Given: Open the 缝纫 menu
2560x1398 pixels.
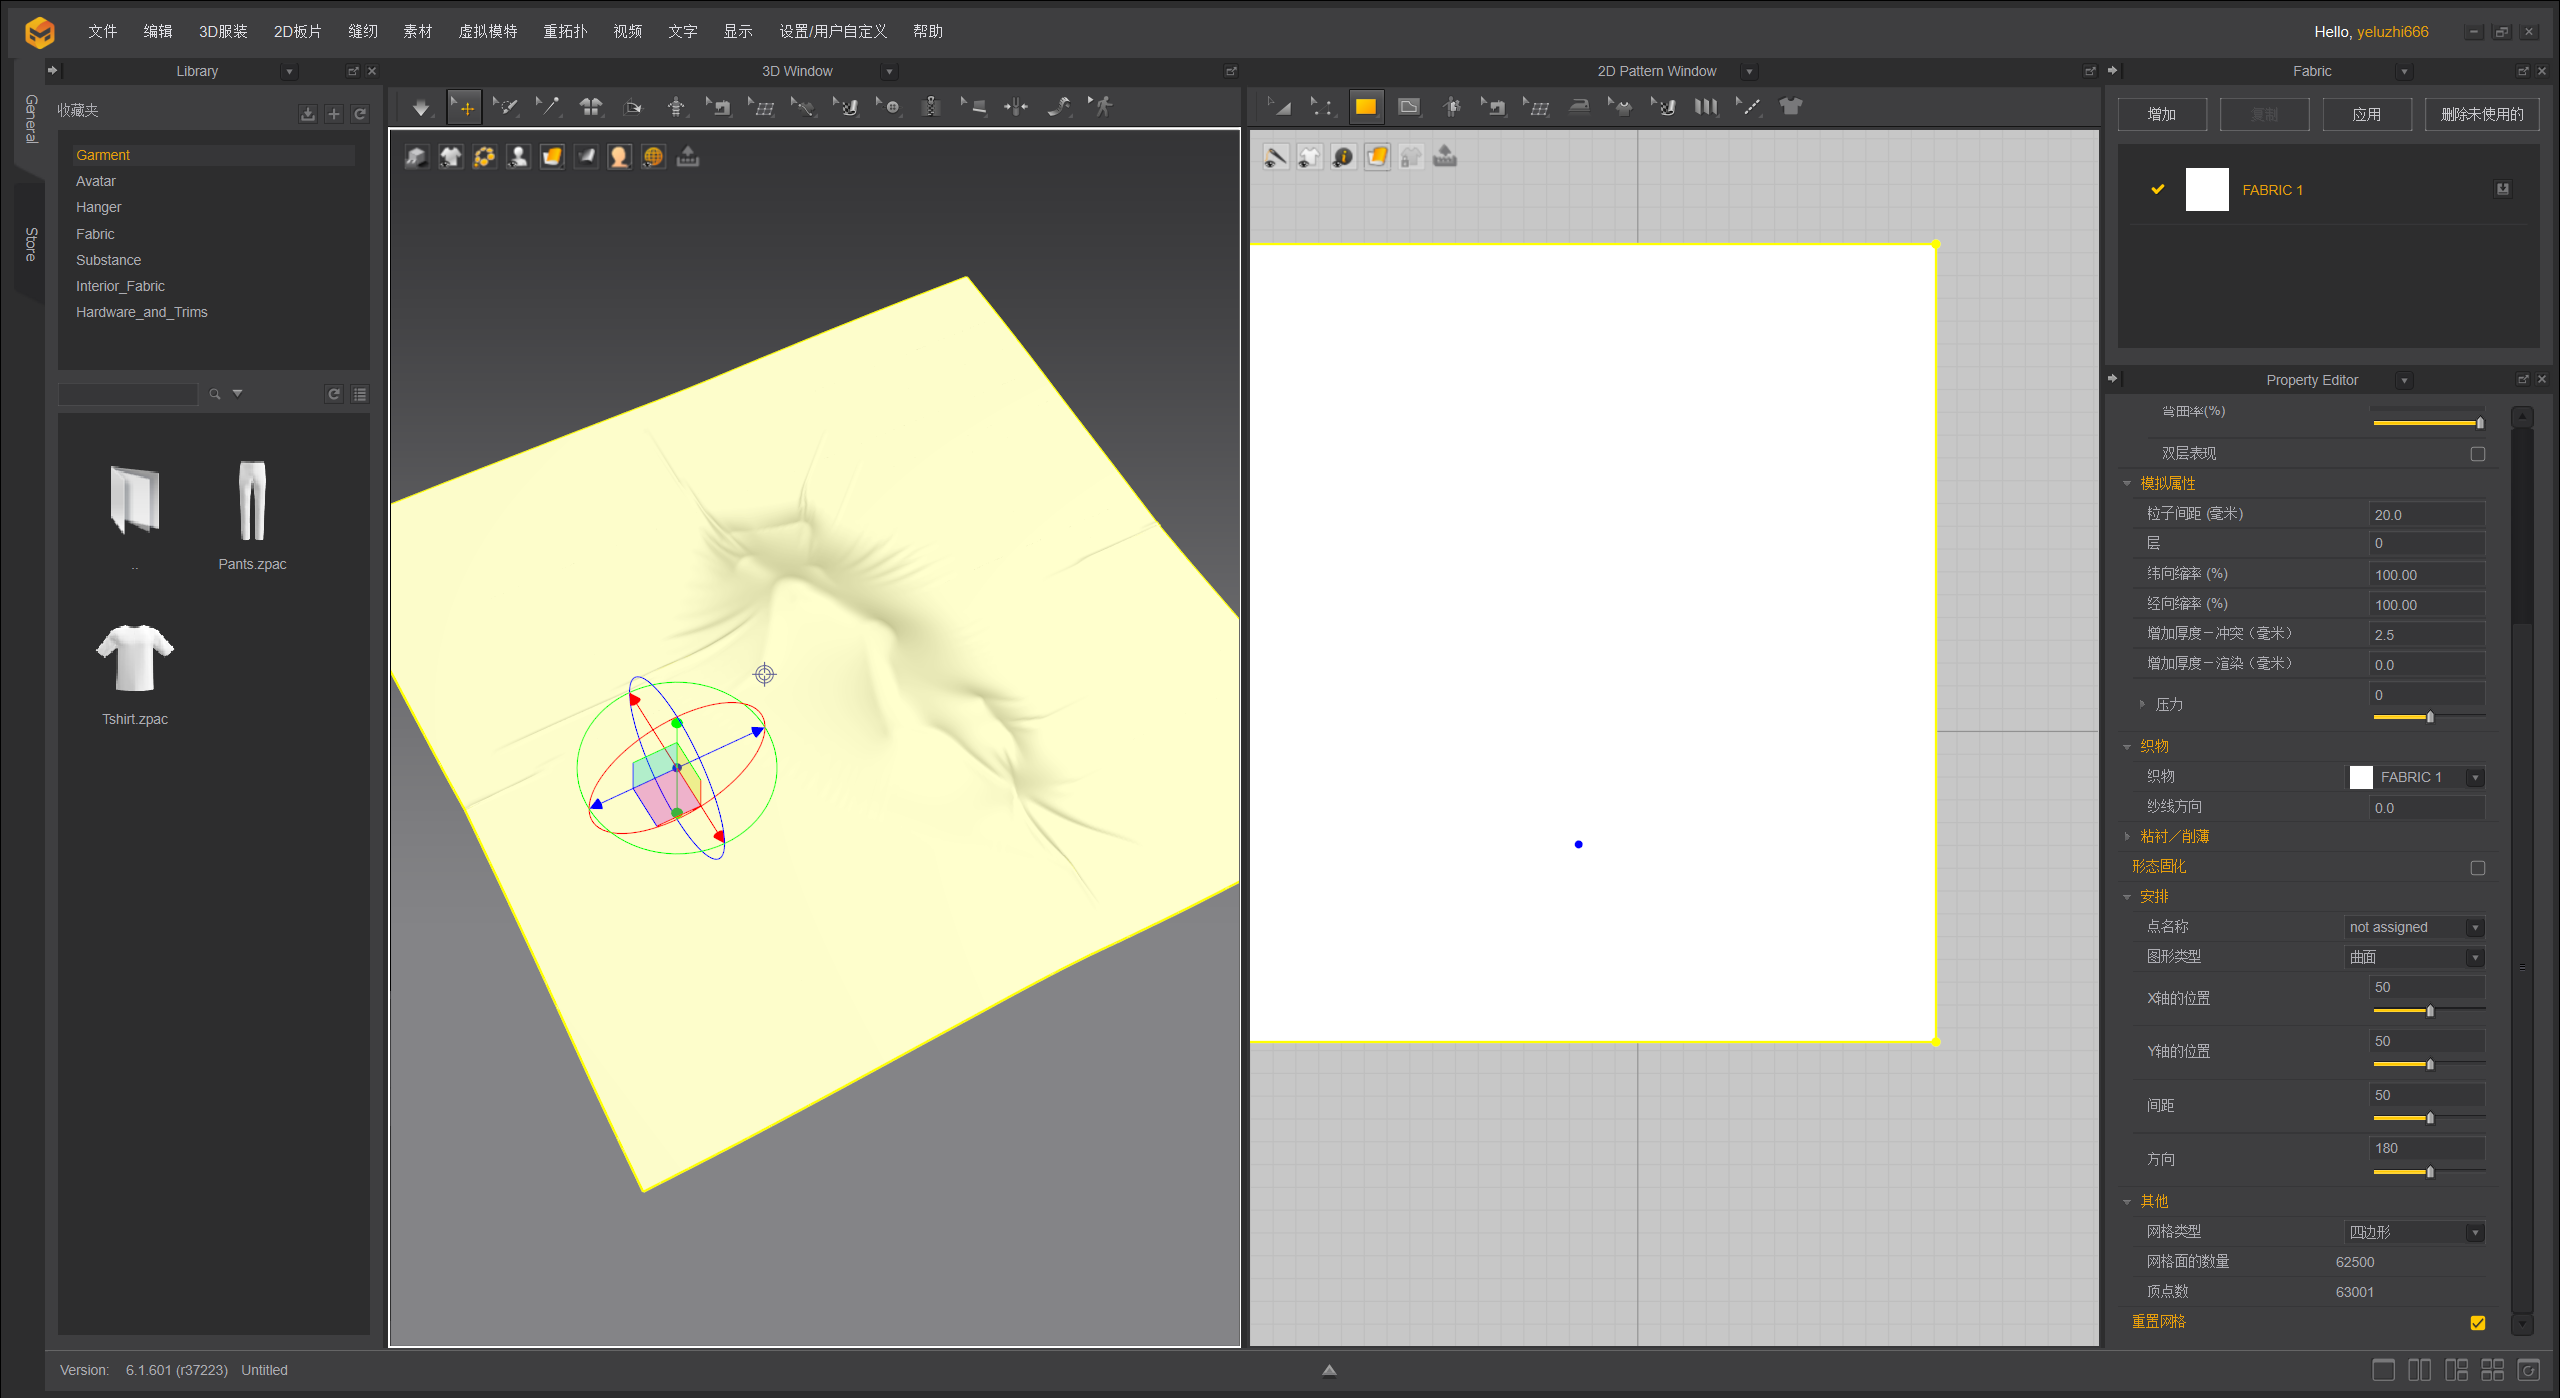Looking at the screenshot, I should pyautogui.click(x=363, y=31).
